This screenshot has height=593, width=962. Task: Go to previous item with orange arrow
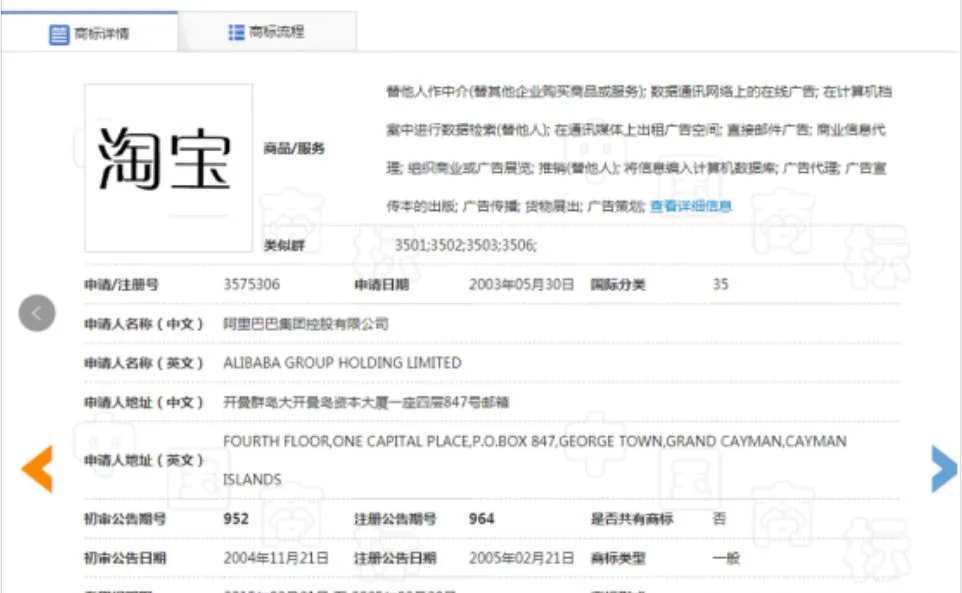click(x=37, y=469)
